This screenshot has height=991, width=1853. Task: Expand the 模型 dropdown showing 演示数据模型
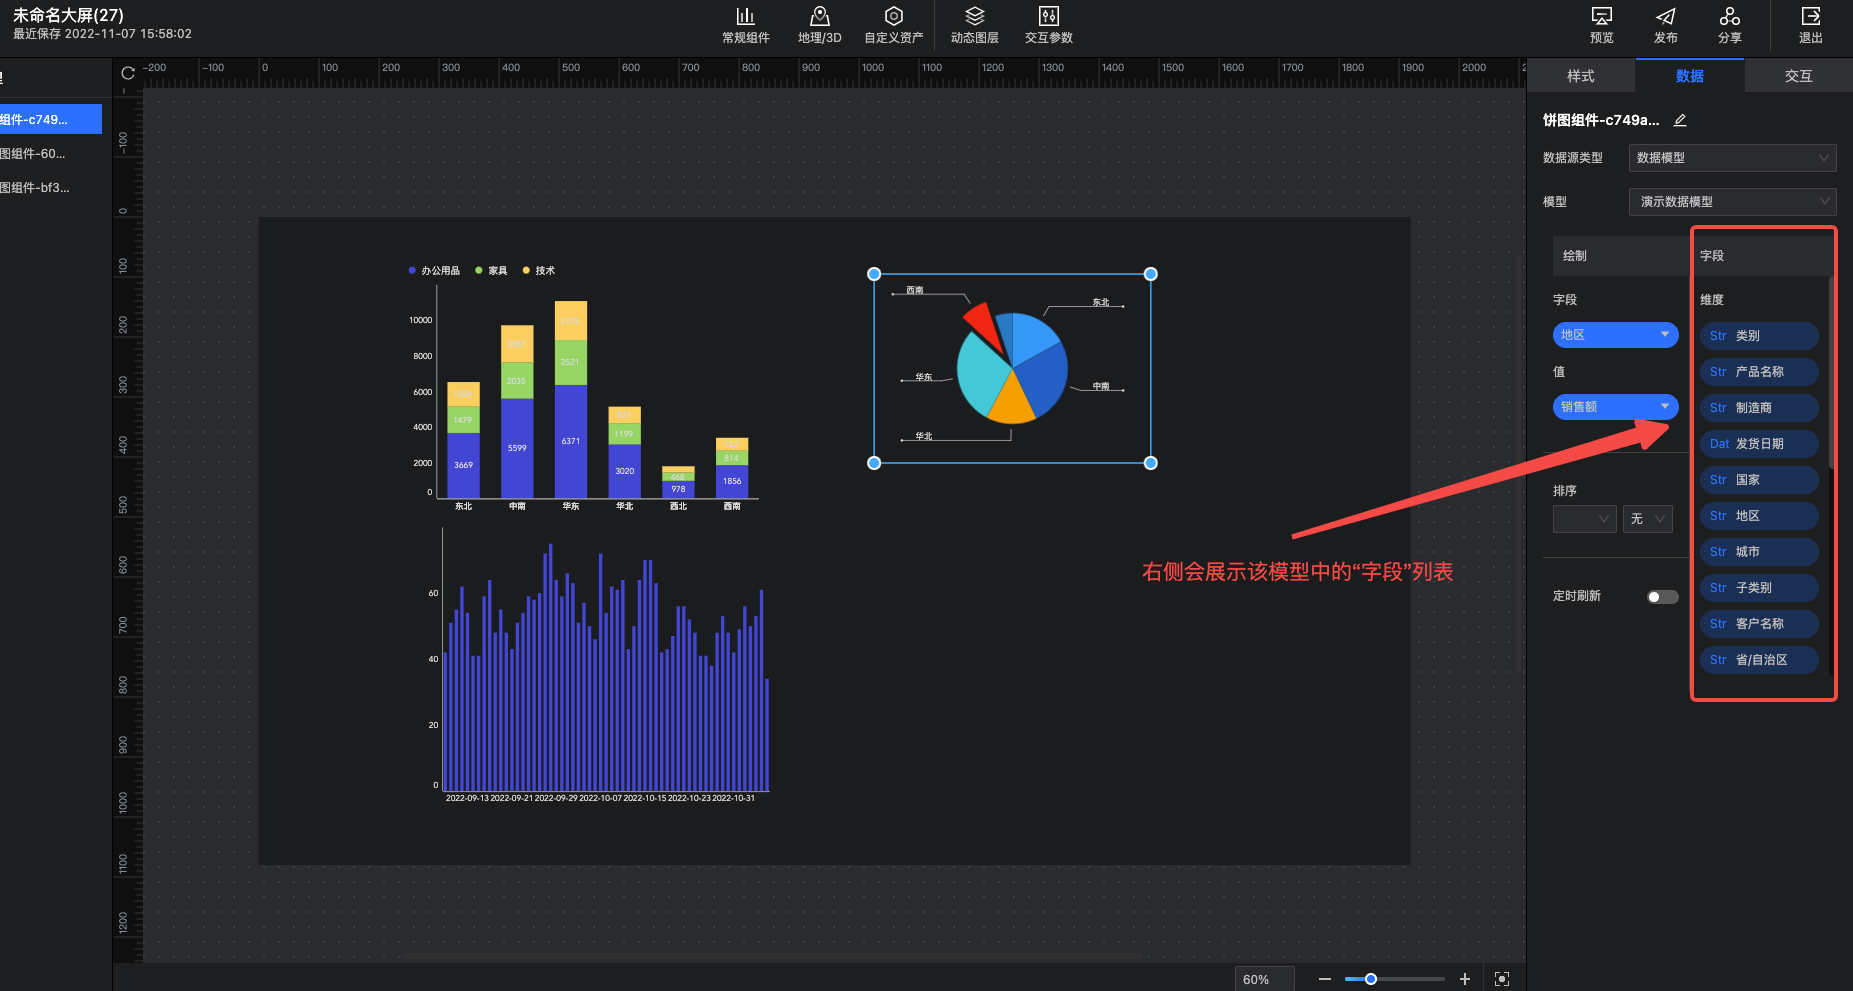1732,202
